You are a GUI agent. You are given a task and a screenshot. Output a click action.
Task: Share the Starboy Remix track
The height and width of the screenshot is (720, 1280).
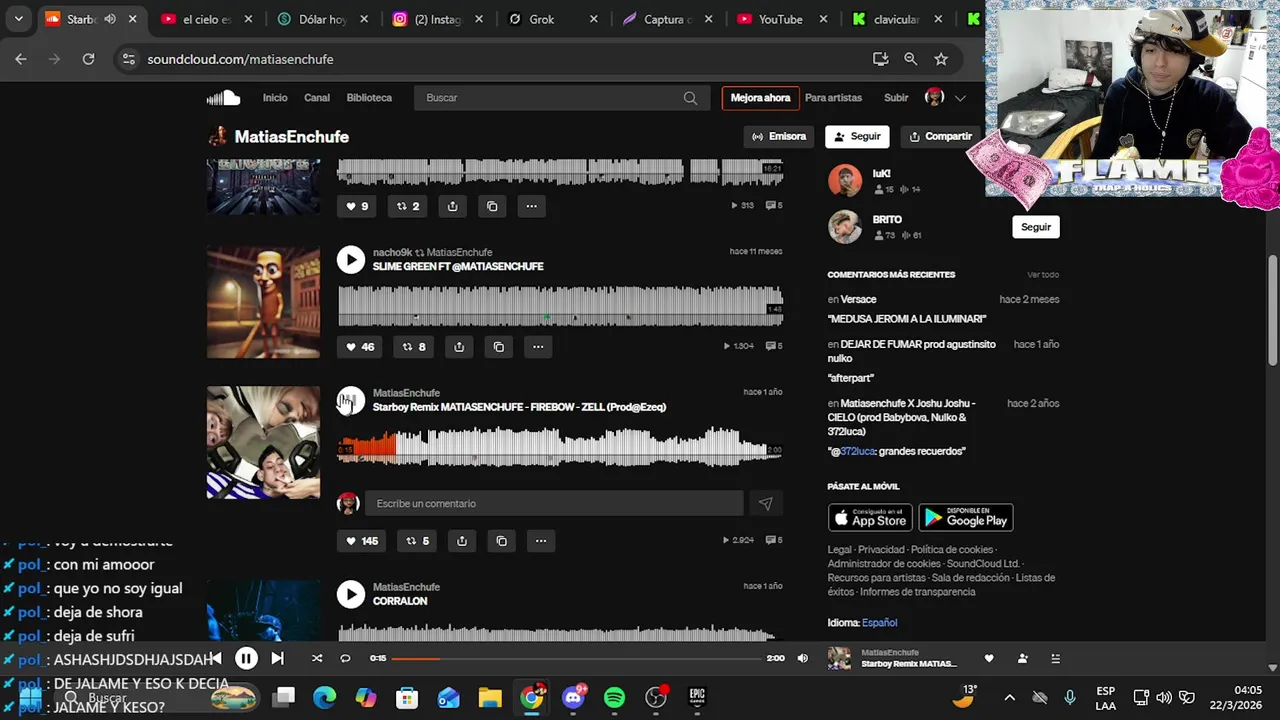[462, 541]
